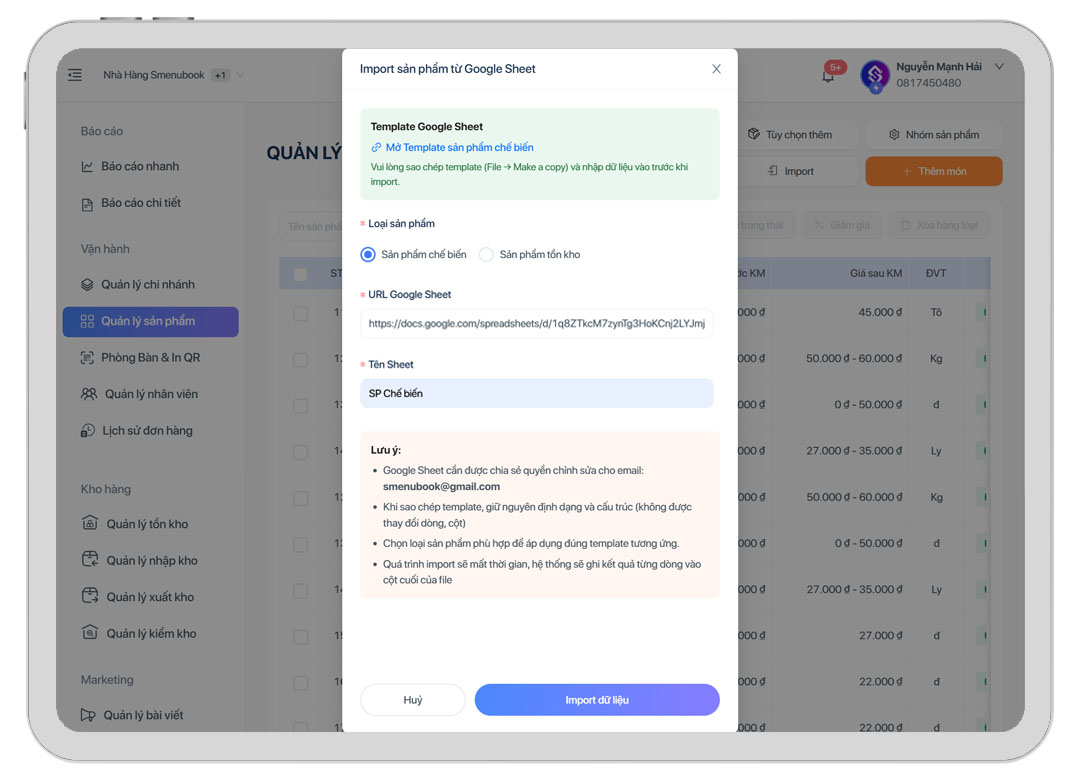
Task: Open Quản lý tồn kho warehouse icon
Action: [90, 523]
